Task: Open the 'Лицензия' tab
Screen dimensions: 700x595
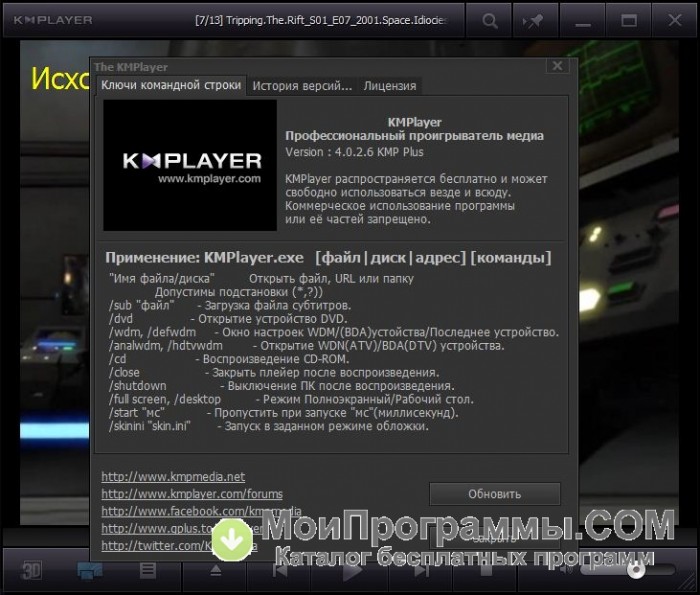Action: [390, 86]
